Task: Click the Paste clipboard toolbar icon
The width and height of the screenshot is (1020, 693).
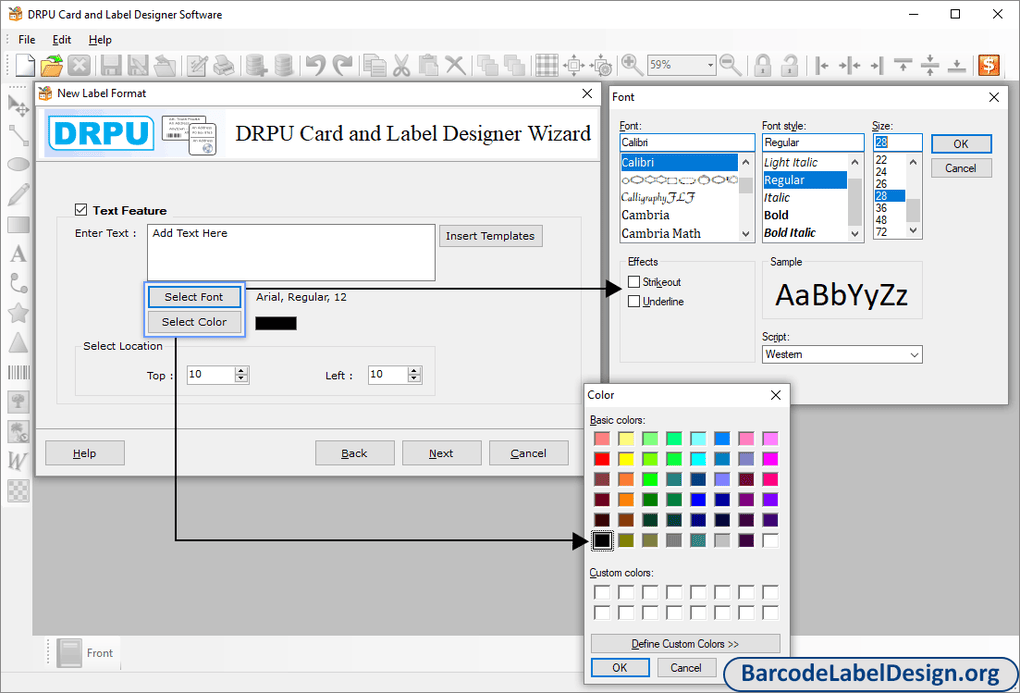Action: 428,65
